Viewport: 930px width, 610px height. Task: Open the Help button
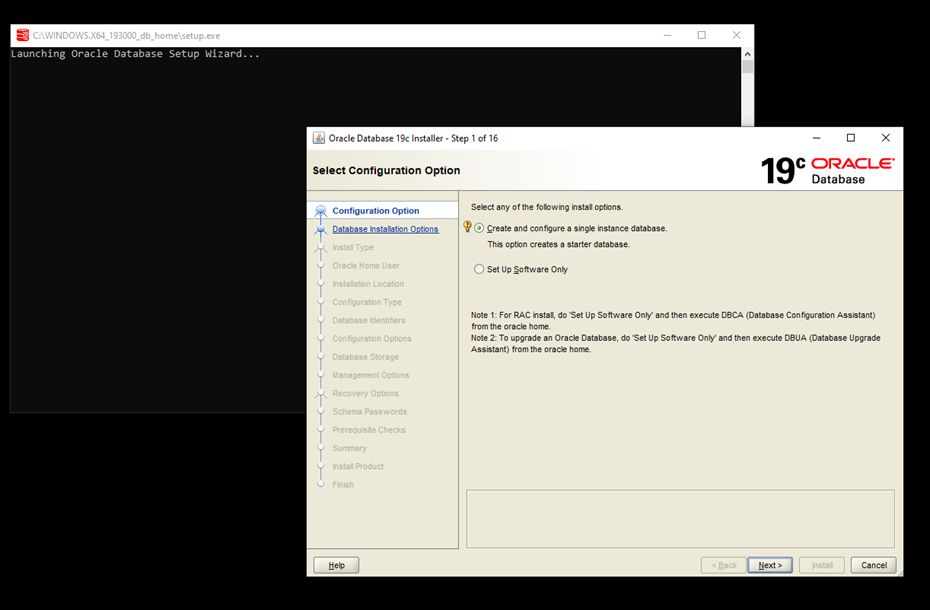point(336,565)
